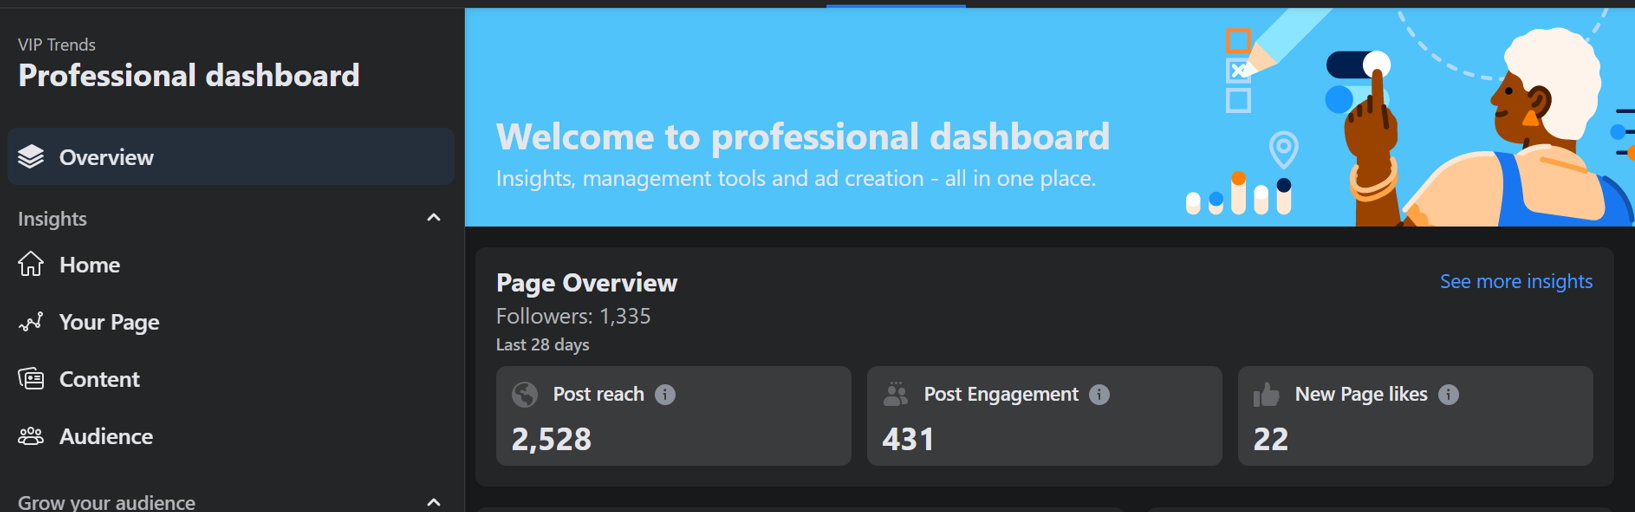Viewport: 1635px width, 512px height.
Task: Collapse the Grow your audience section chevron
Action: point(434,502)
